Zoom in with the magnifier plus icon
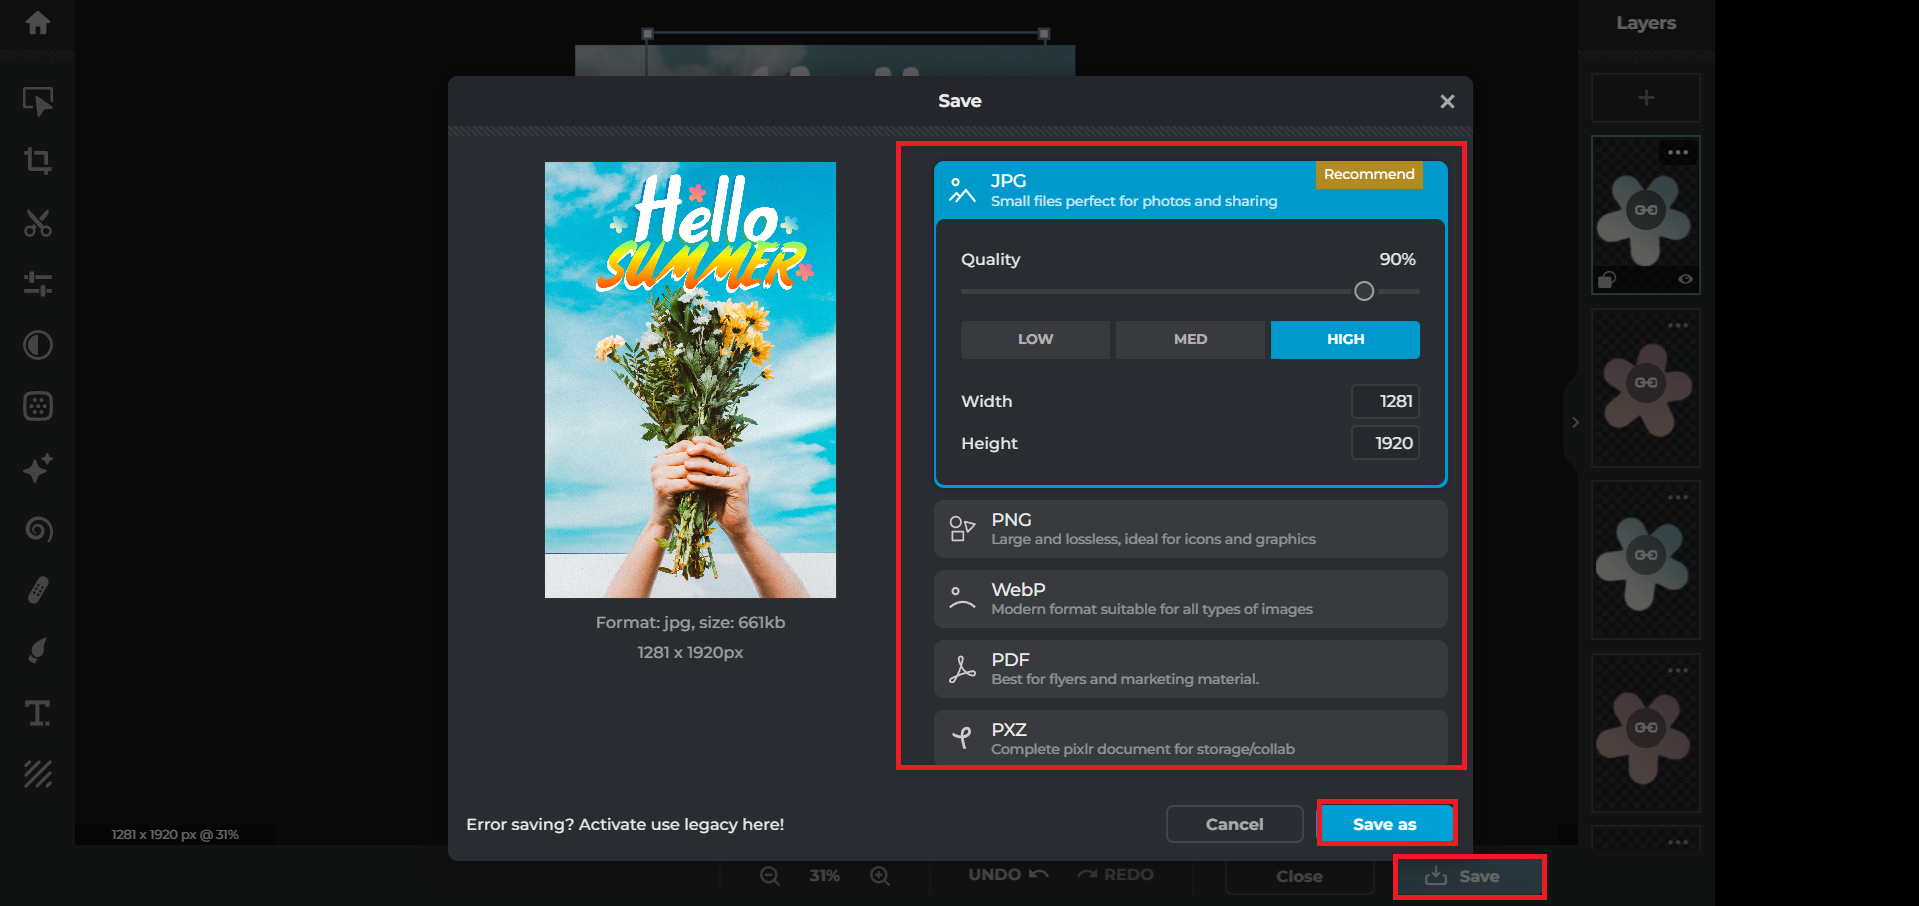The image size is (1919, 906). (x=879, y=876)
